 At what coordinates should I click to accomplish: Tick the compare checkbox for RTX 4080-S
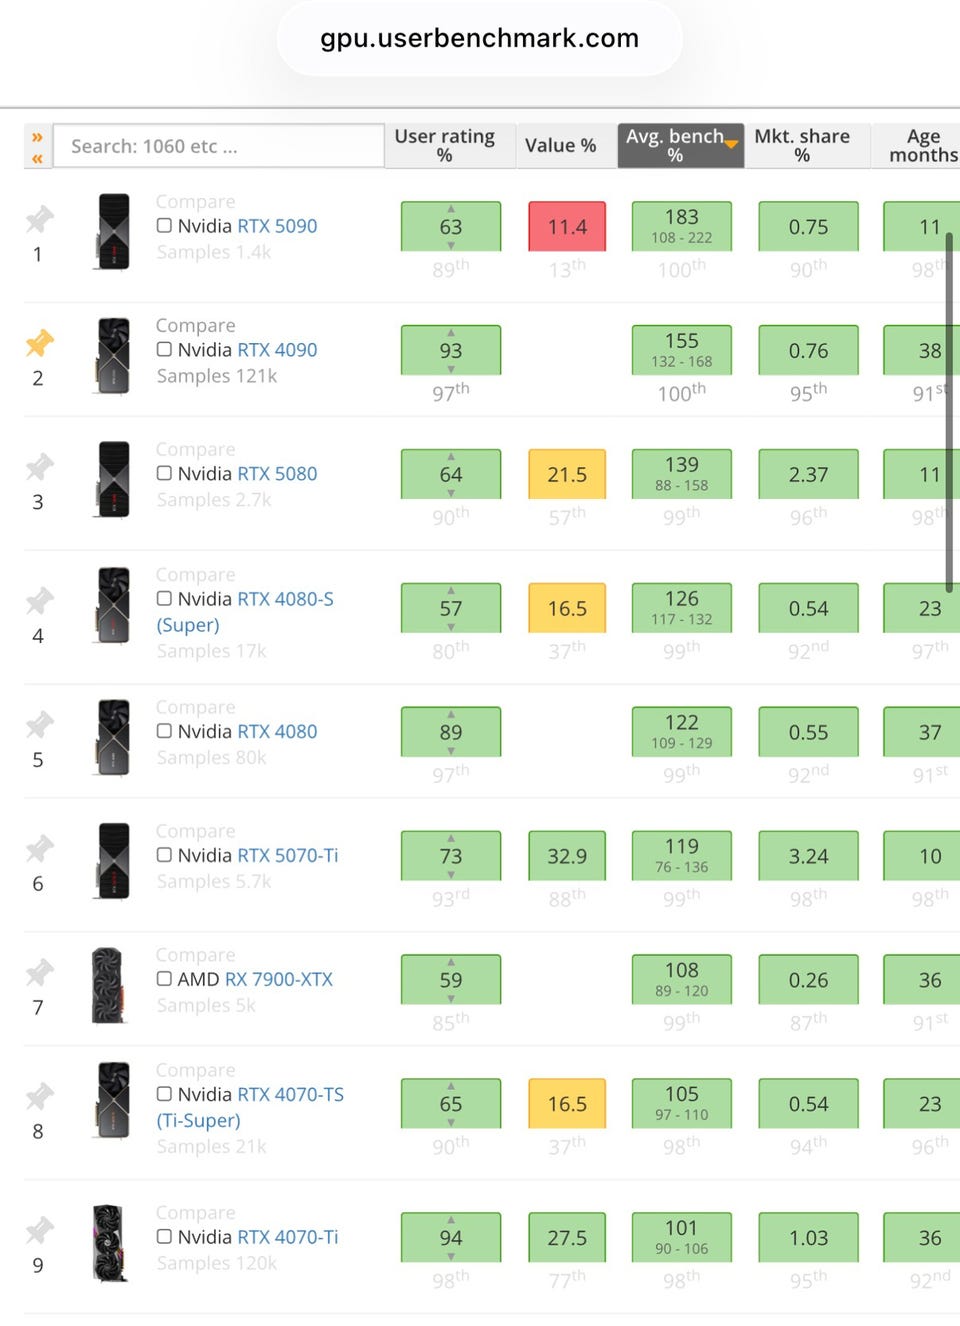(164, 599)
